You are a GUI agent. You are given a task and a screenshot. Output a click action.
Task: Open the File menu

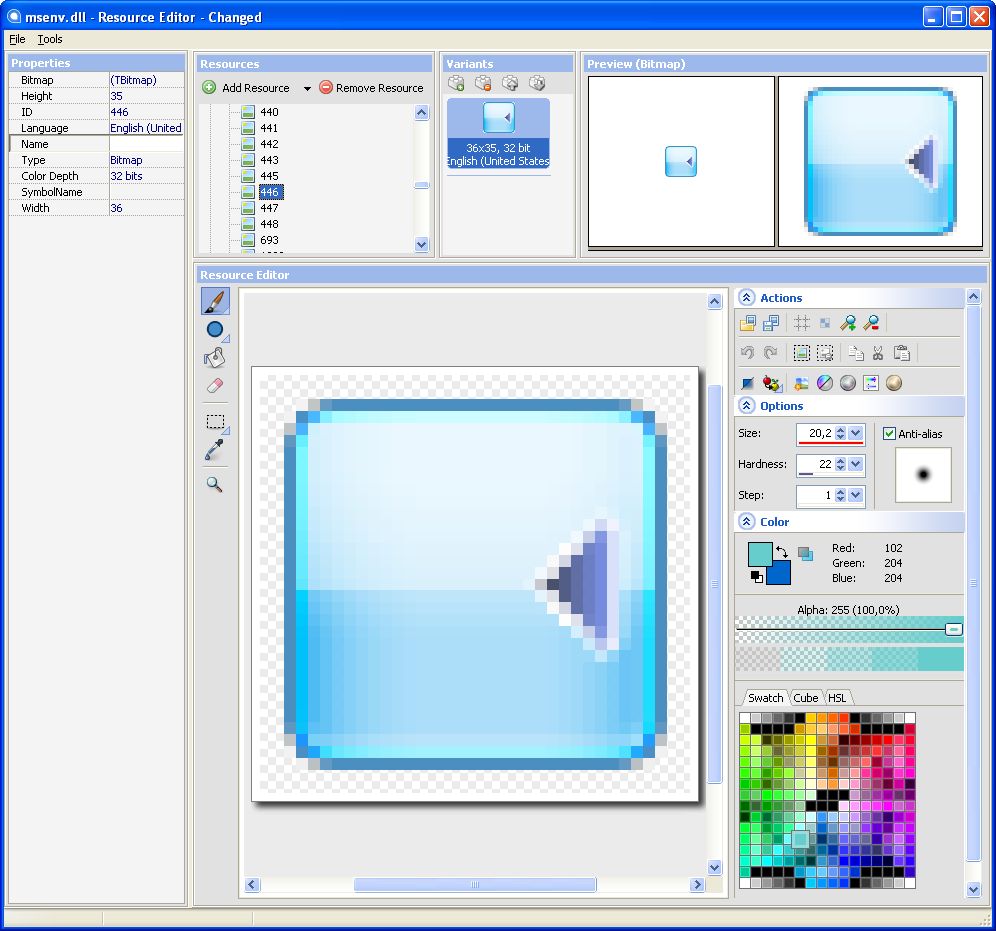[17, 39]
